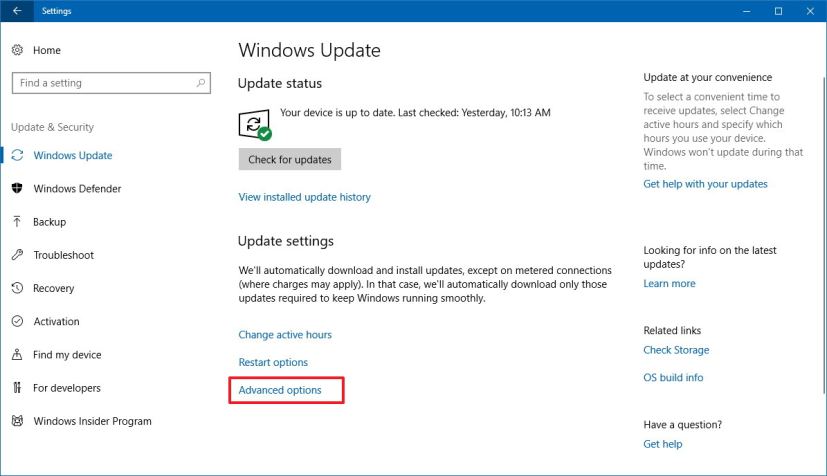
Task: Open the Home settings page
Action: [46, 50]
